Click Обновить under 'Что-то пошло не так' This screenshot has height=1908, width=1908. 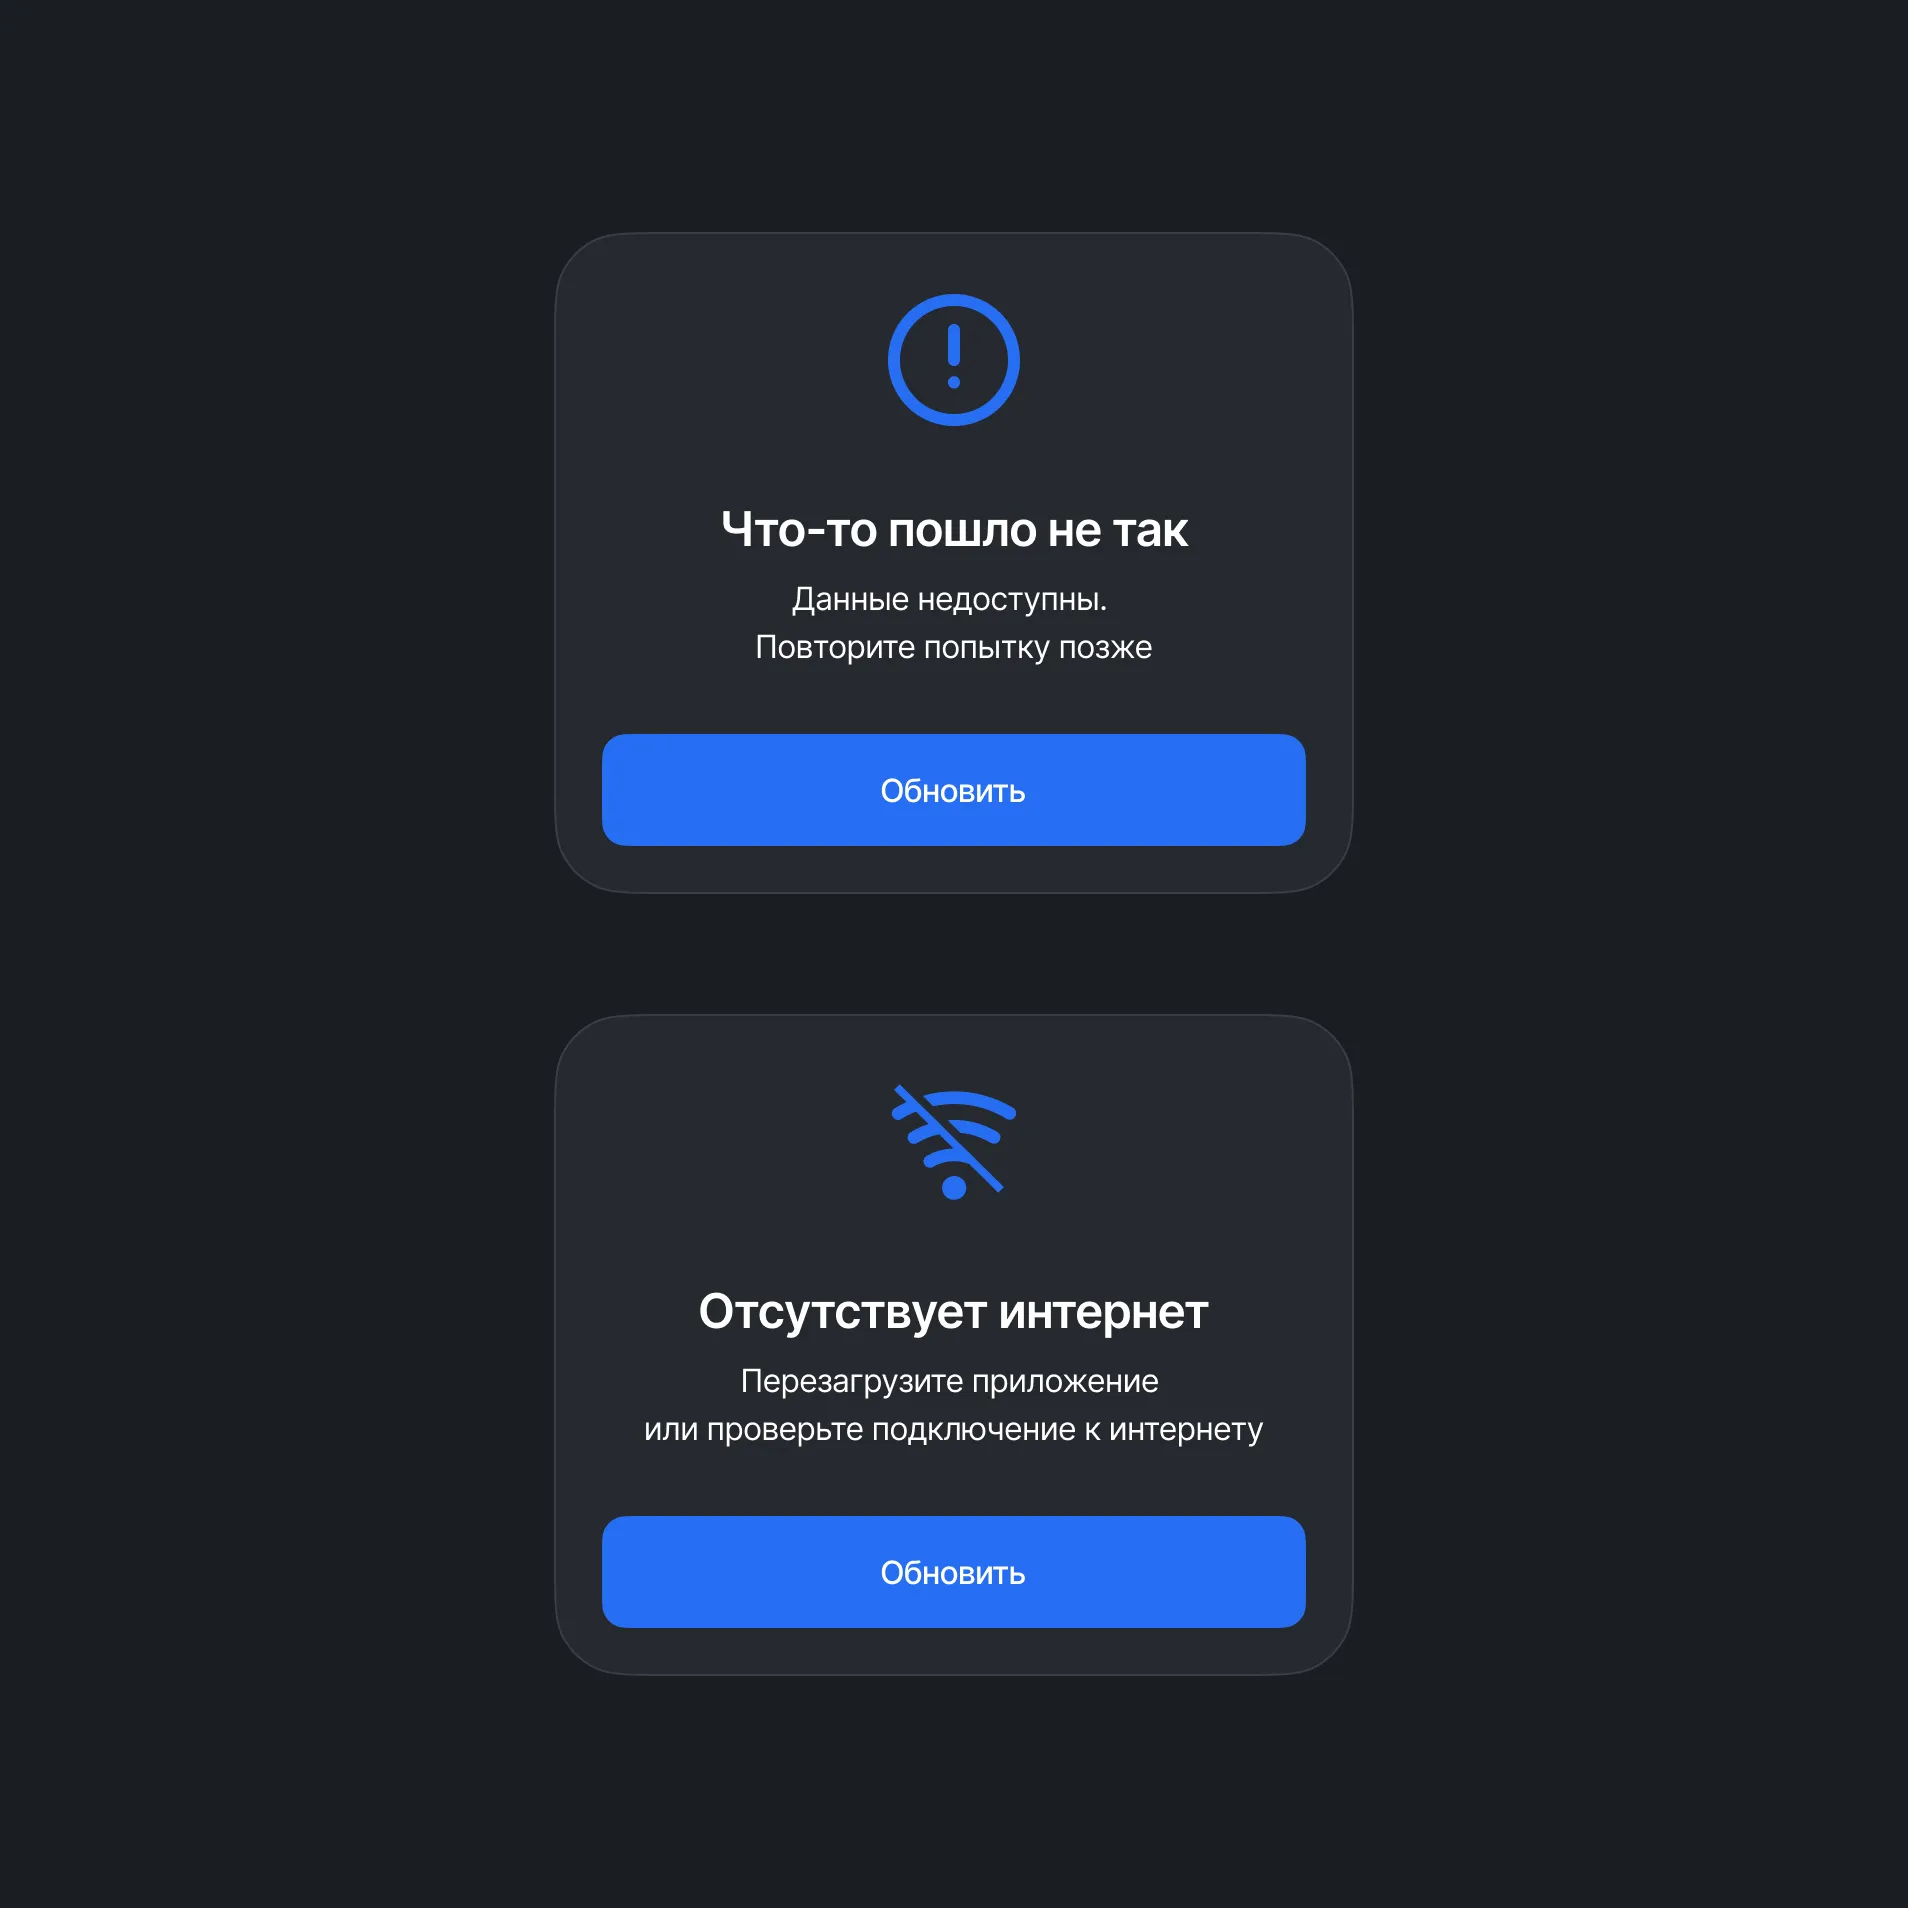954,790
